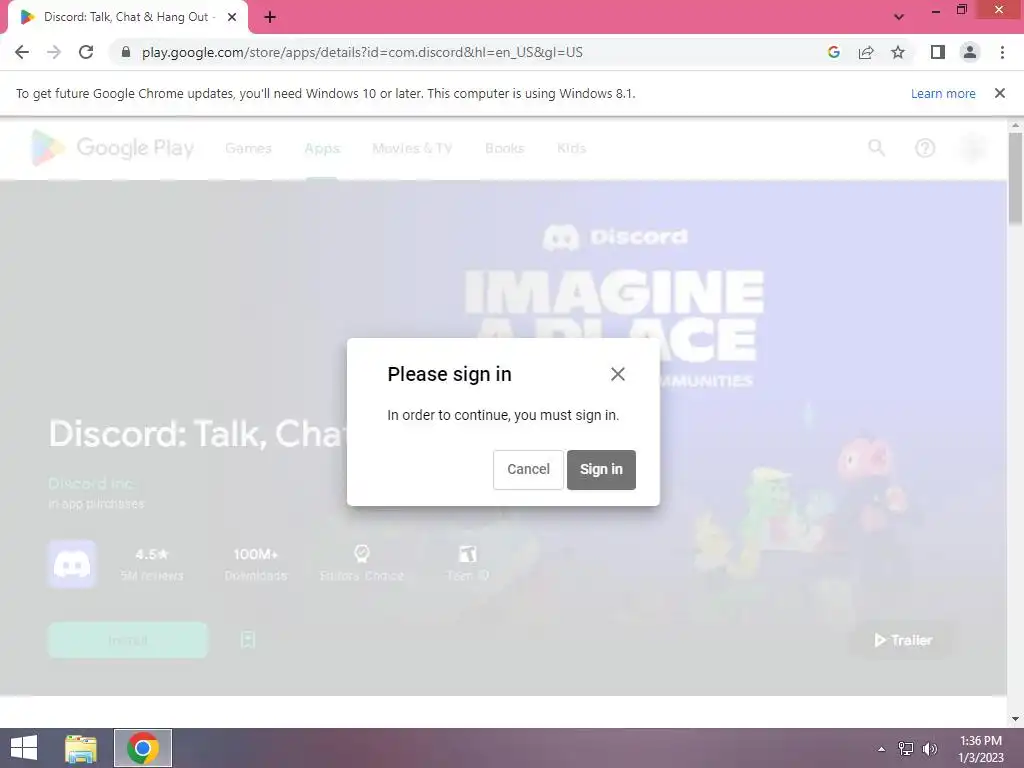Open File Explorer from taskbar
The width and height of the screenshot is (1024, 768).
(x=81, y=748)
